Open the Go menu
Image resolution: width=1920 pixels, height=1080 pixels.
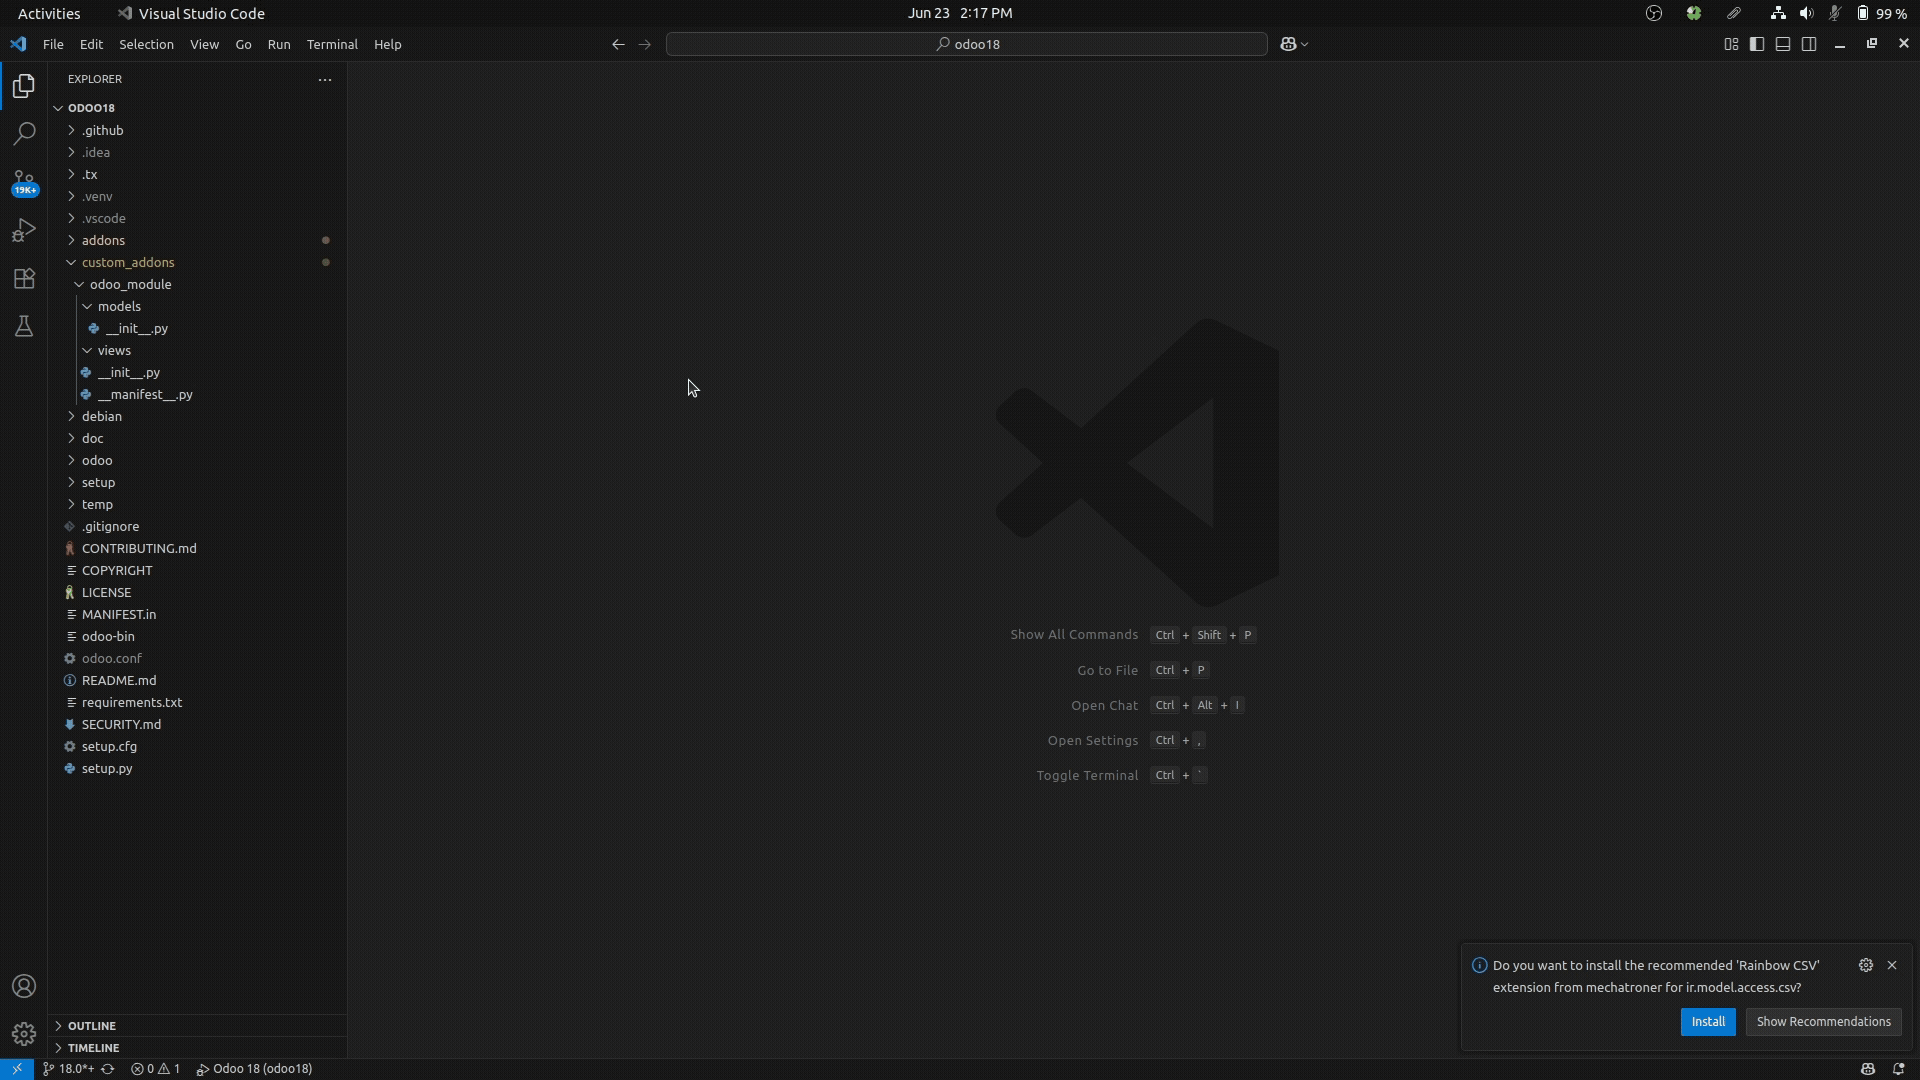coord(243,44)
